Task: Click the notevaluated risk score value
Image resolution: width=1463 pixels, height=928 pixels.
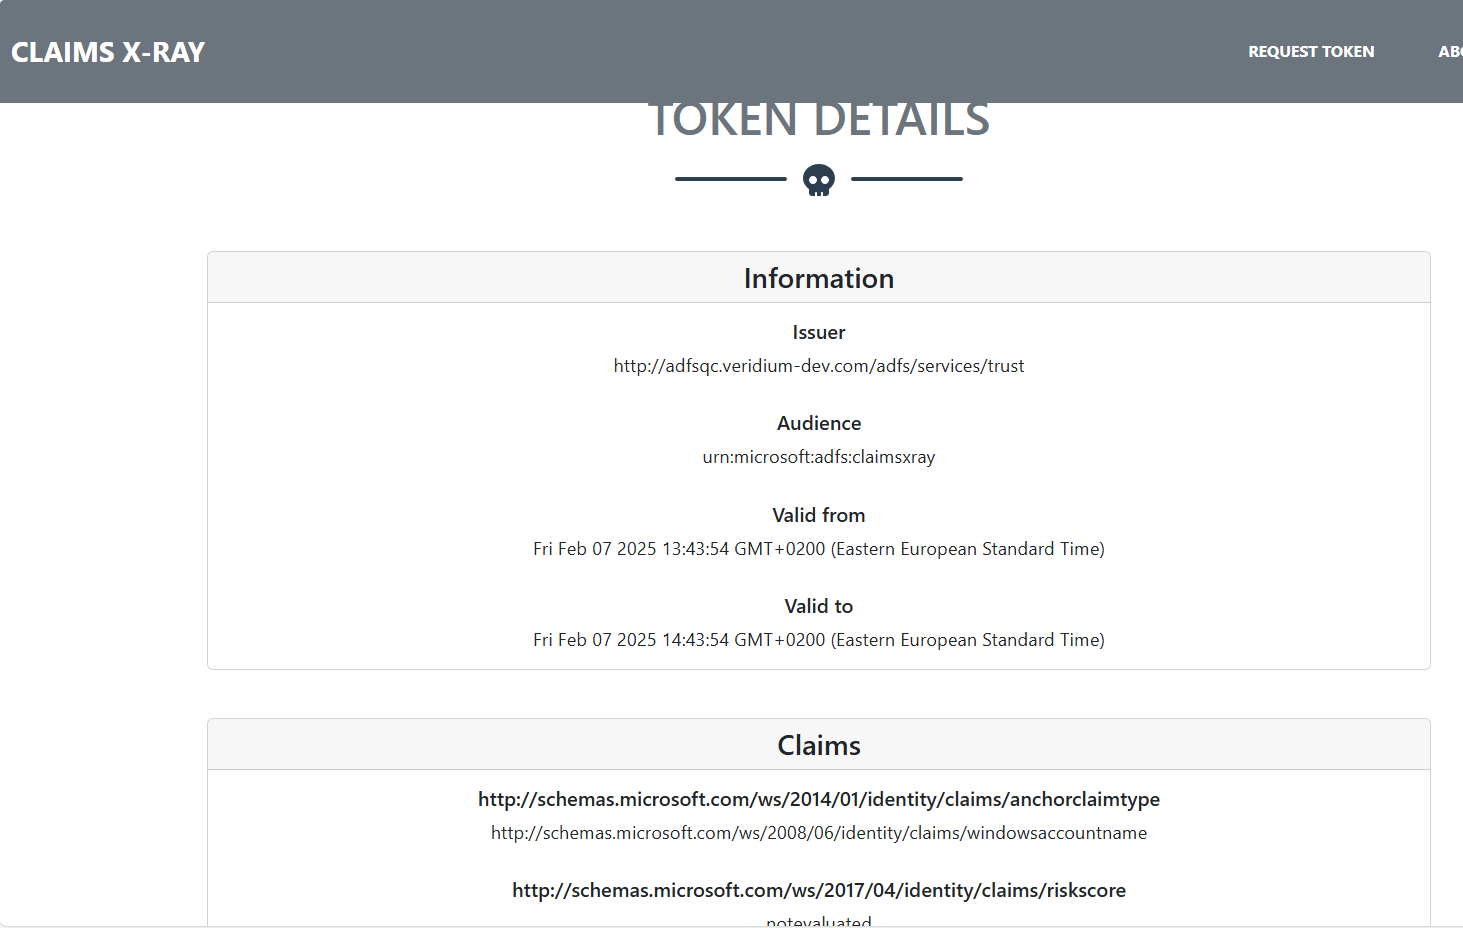Action: [x=819, y=921]
